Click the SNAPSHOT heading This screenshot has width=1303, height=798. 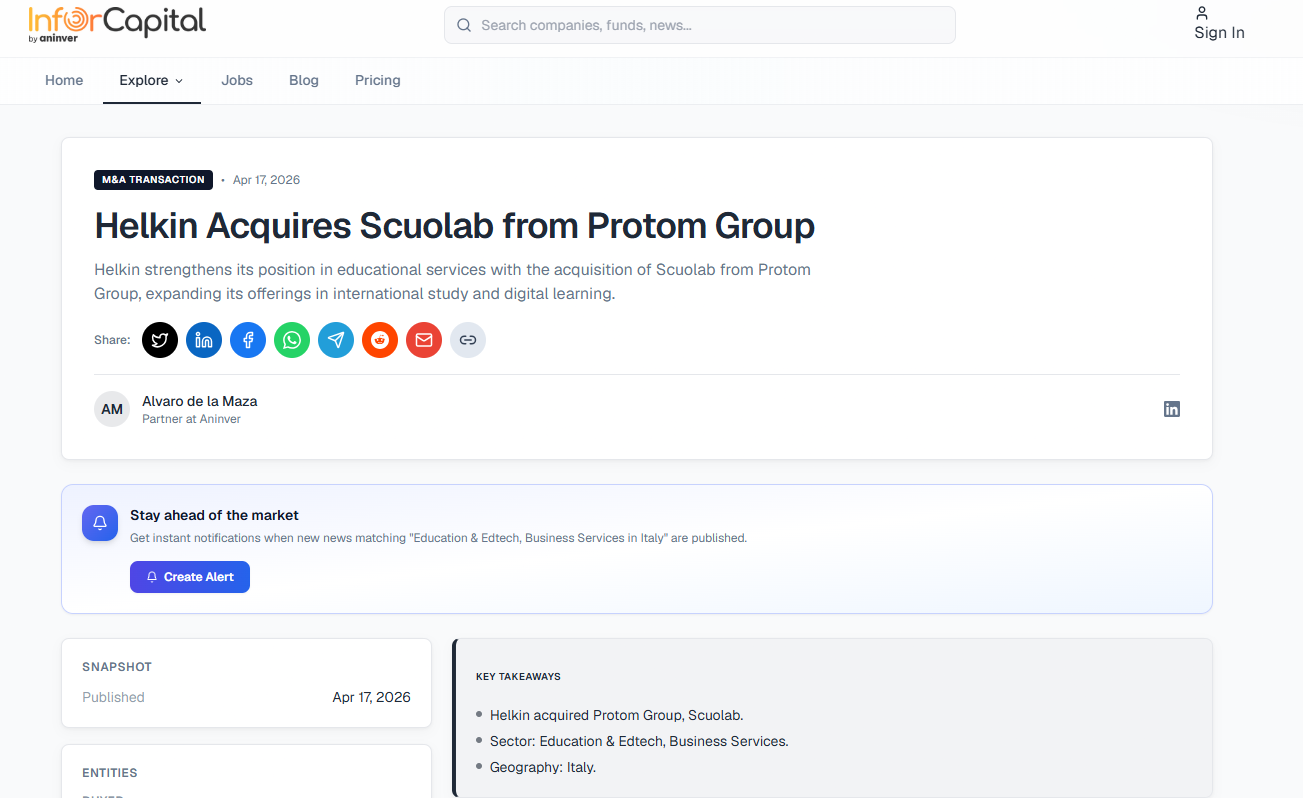tap(117, 667)
